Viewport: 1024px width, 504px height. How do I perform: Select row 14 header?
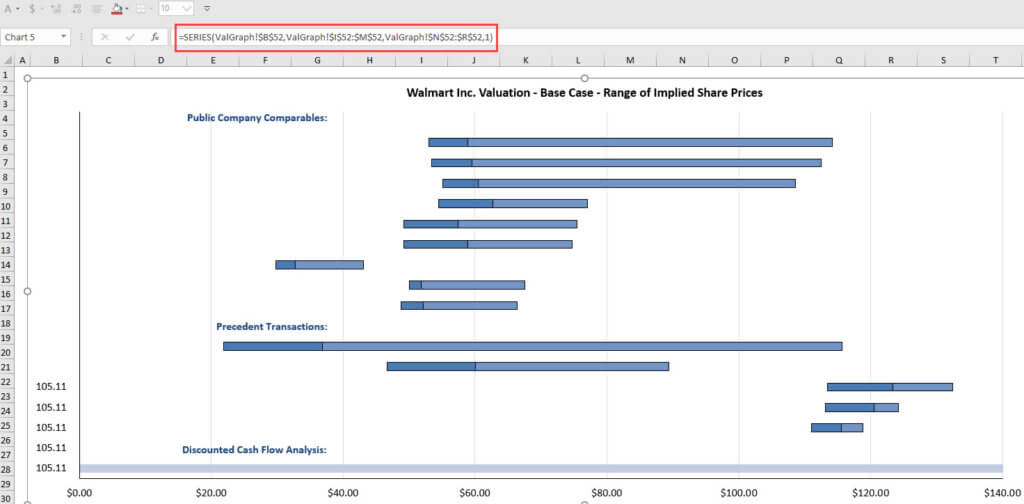click(x=7, y=265)
